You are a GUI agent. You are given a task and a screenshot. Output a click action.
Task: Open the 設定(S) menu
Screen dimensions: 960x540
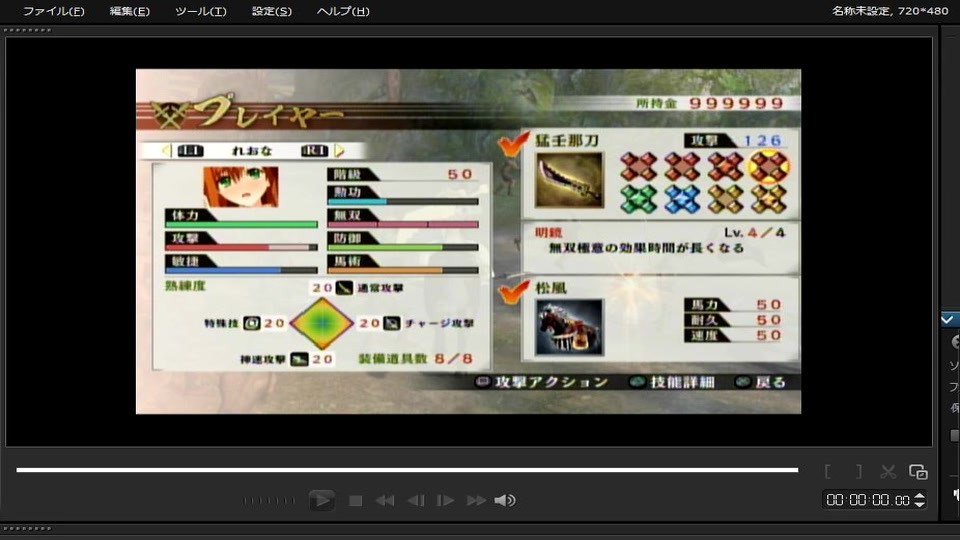pyautogui.click(x=272, y=11)
